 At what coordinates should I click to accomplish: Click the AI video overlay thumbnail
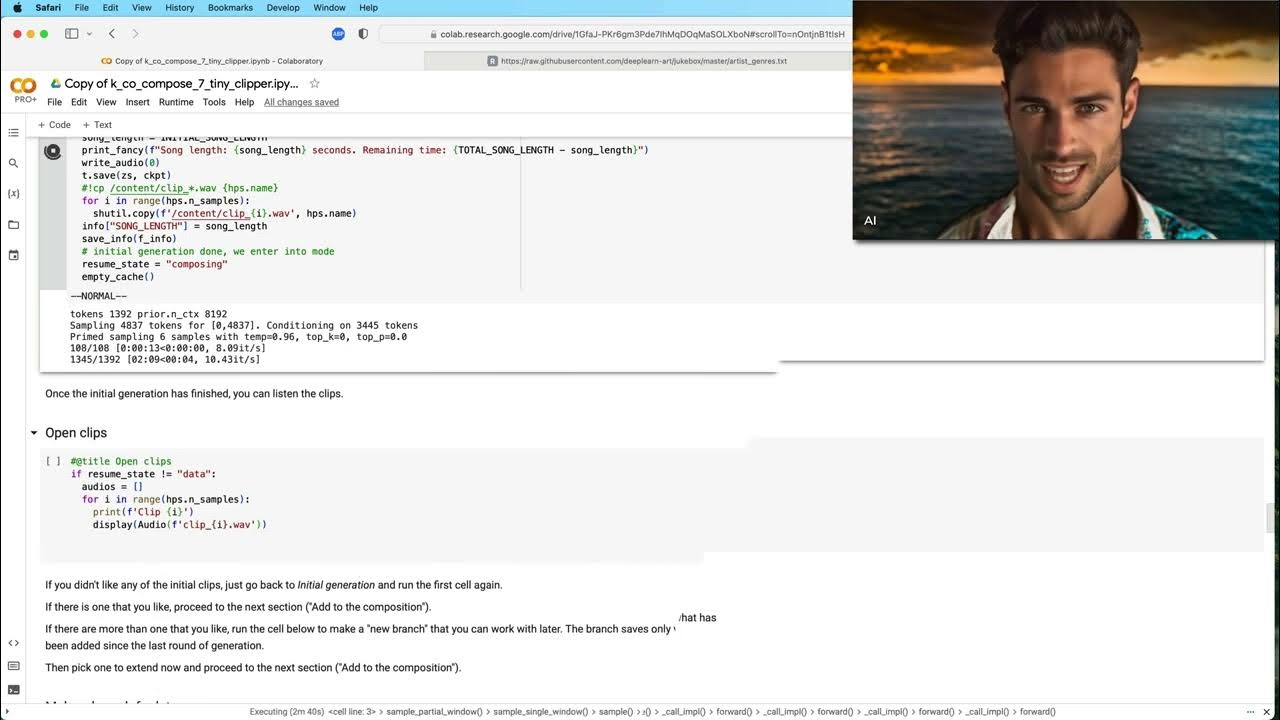1066,120
